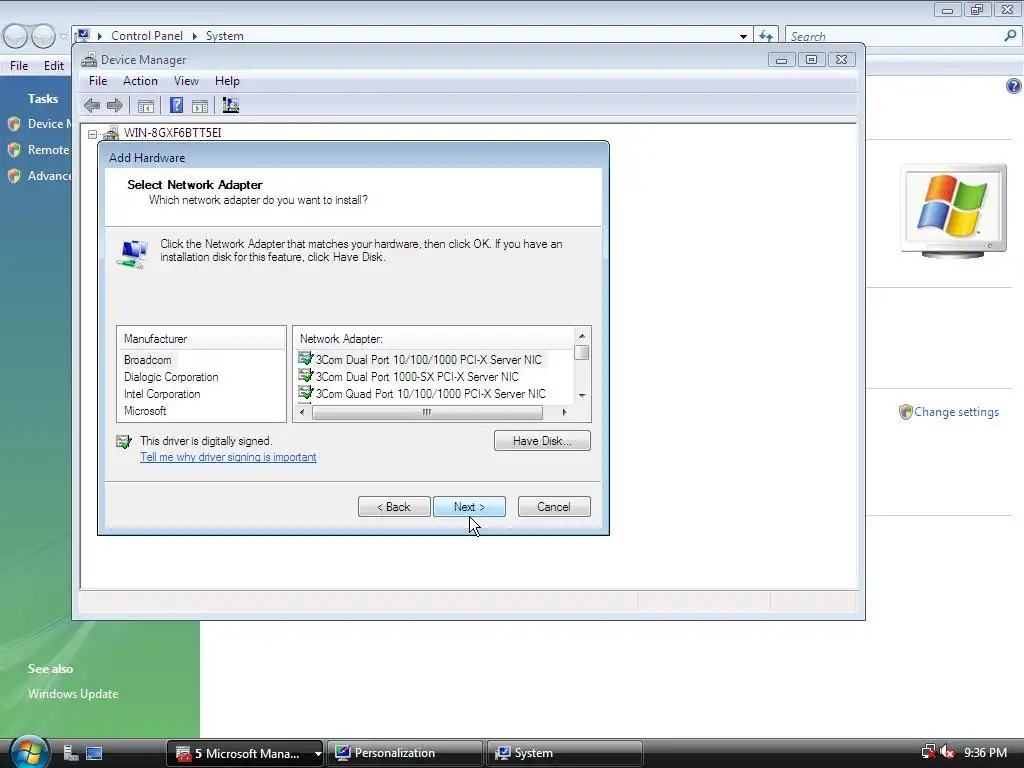The height and width of the screenshot is (768, 1024).
Task: Click the Windows logo monitor image
Action: pos(953,210)
